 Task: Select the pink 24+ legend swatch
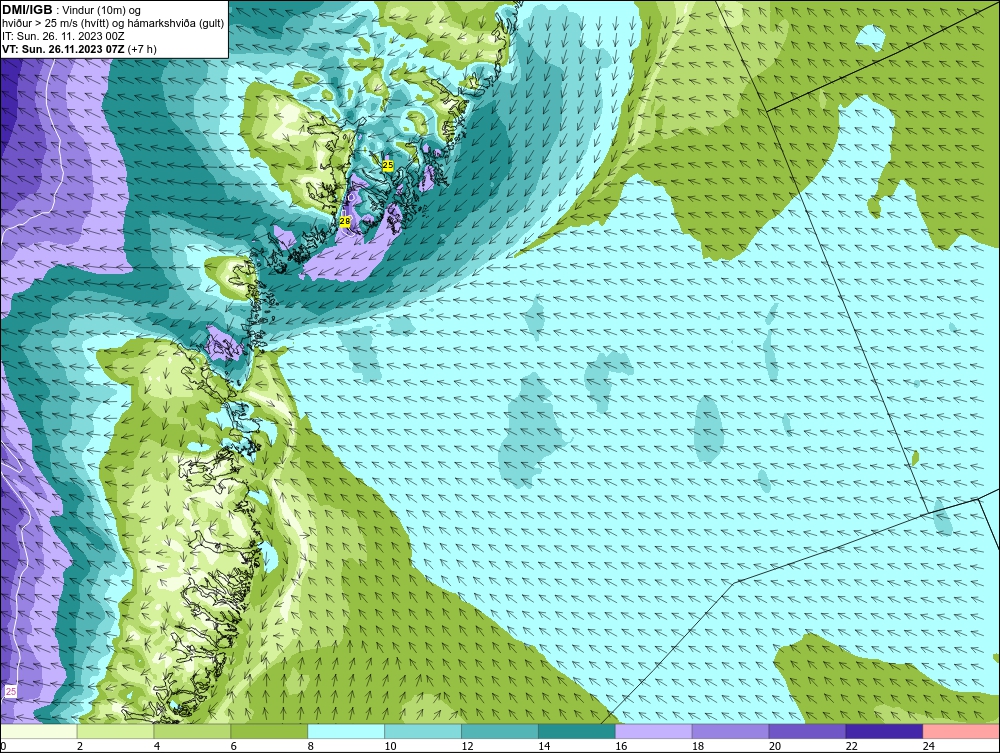pos(961,731)
